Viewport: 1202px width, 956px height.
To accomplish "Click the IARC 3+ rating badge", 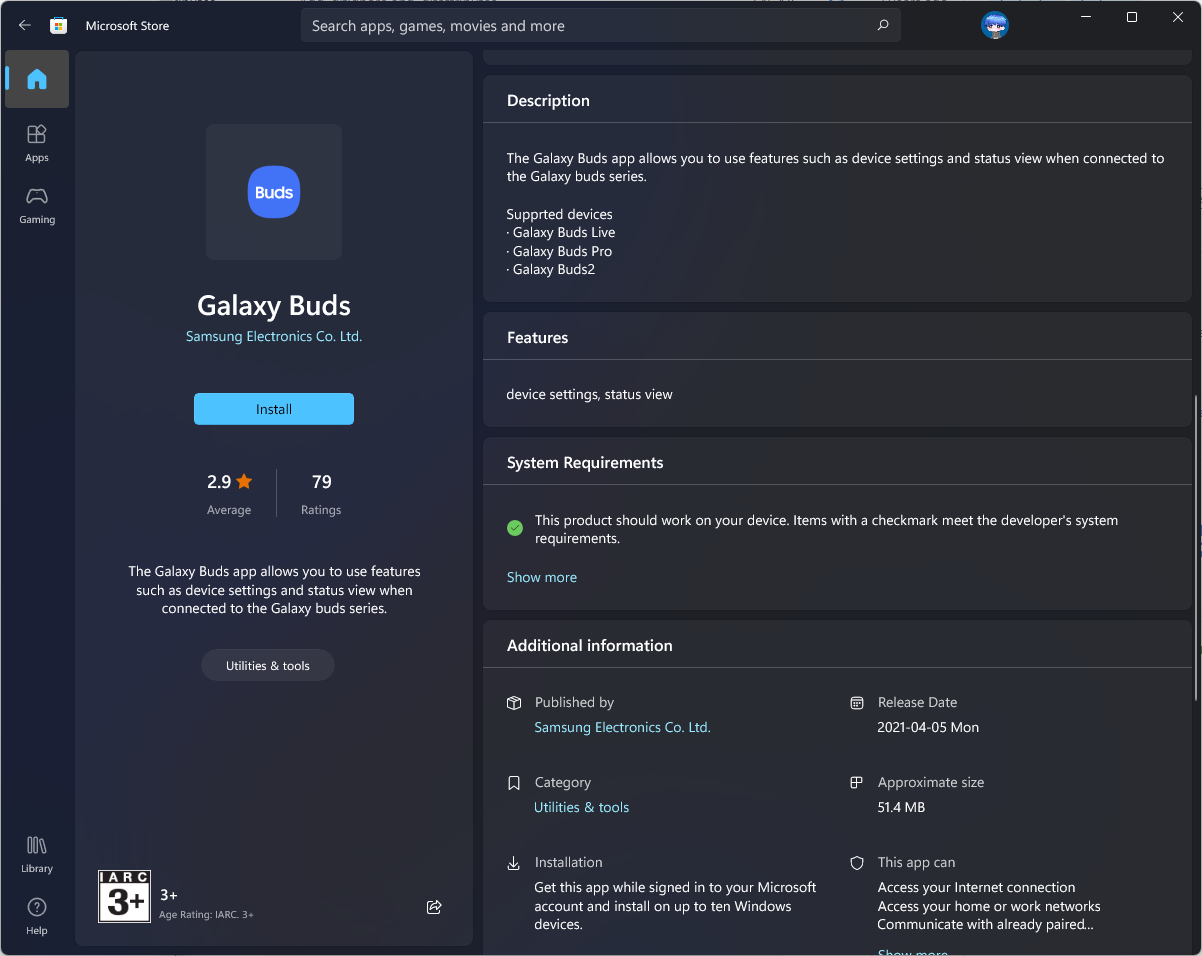I will pyautogui.click(x=124, y=896).
